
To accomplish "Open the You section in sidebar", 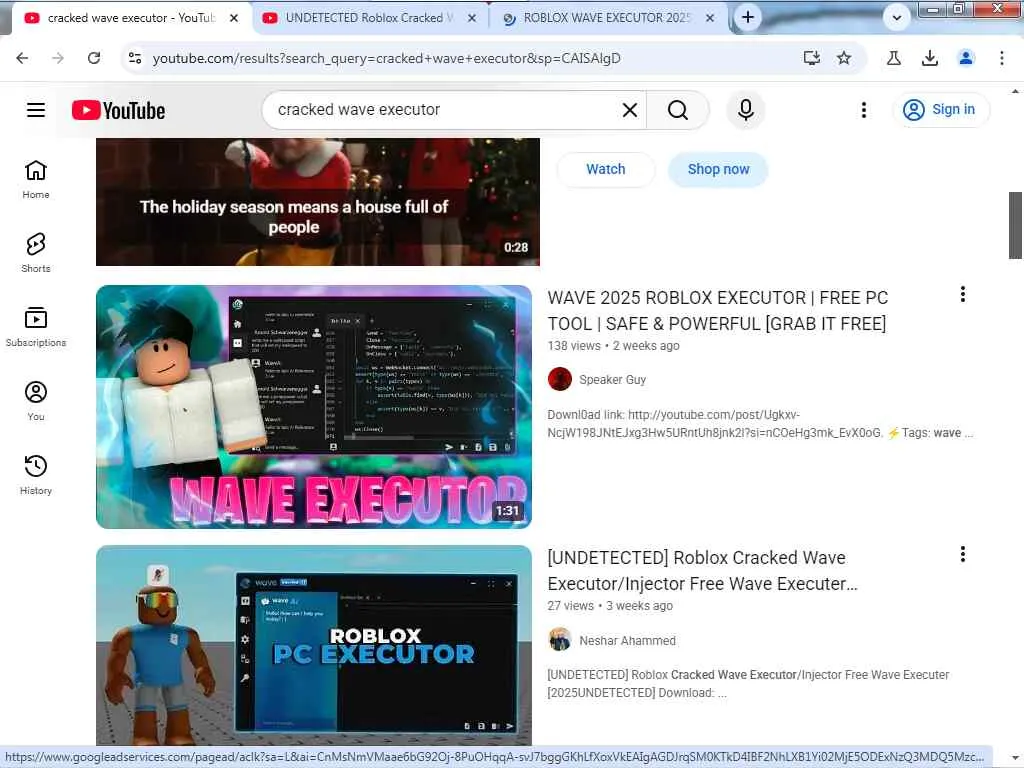I will (x=36, y=401).
